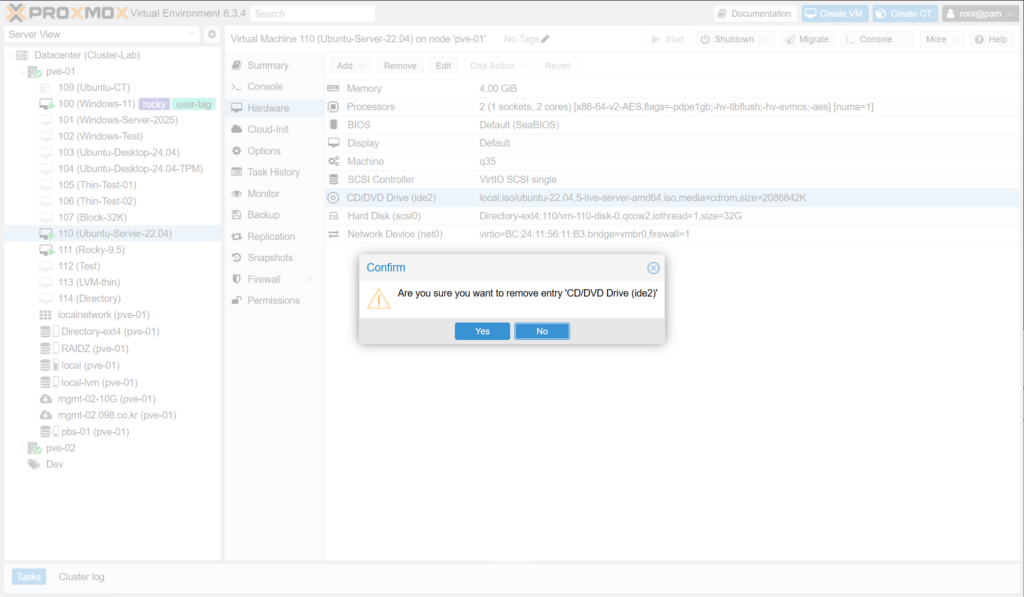Open the Shutdown dropdown arrow
Viewport: 1024px width, 597px height.
[766, 39]
